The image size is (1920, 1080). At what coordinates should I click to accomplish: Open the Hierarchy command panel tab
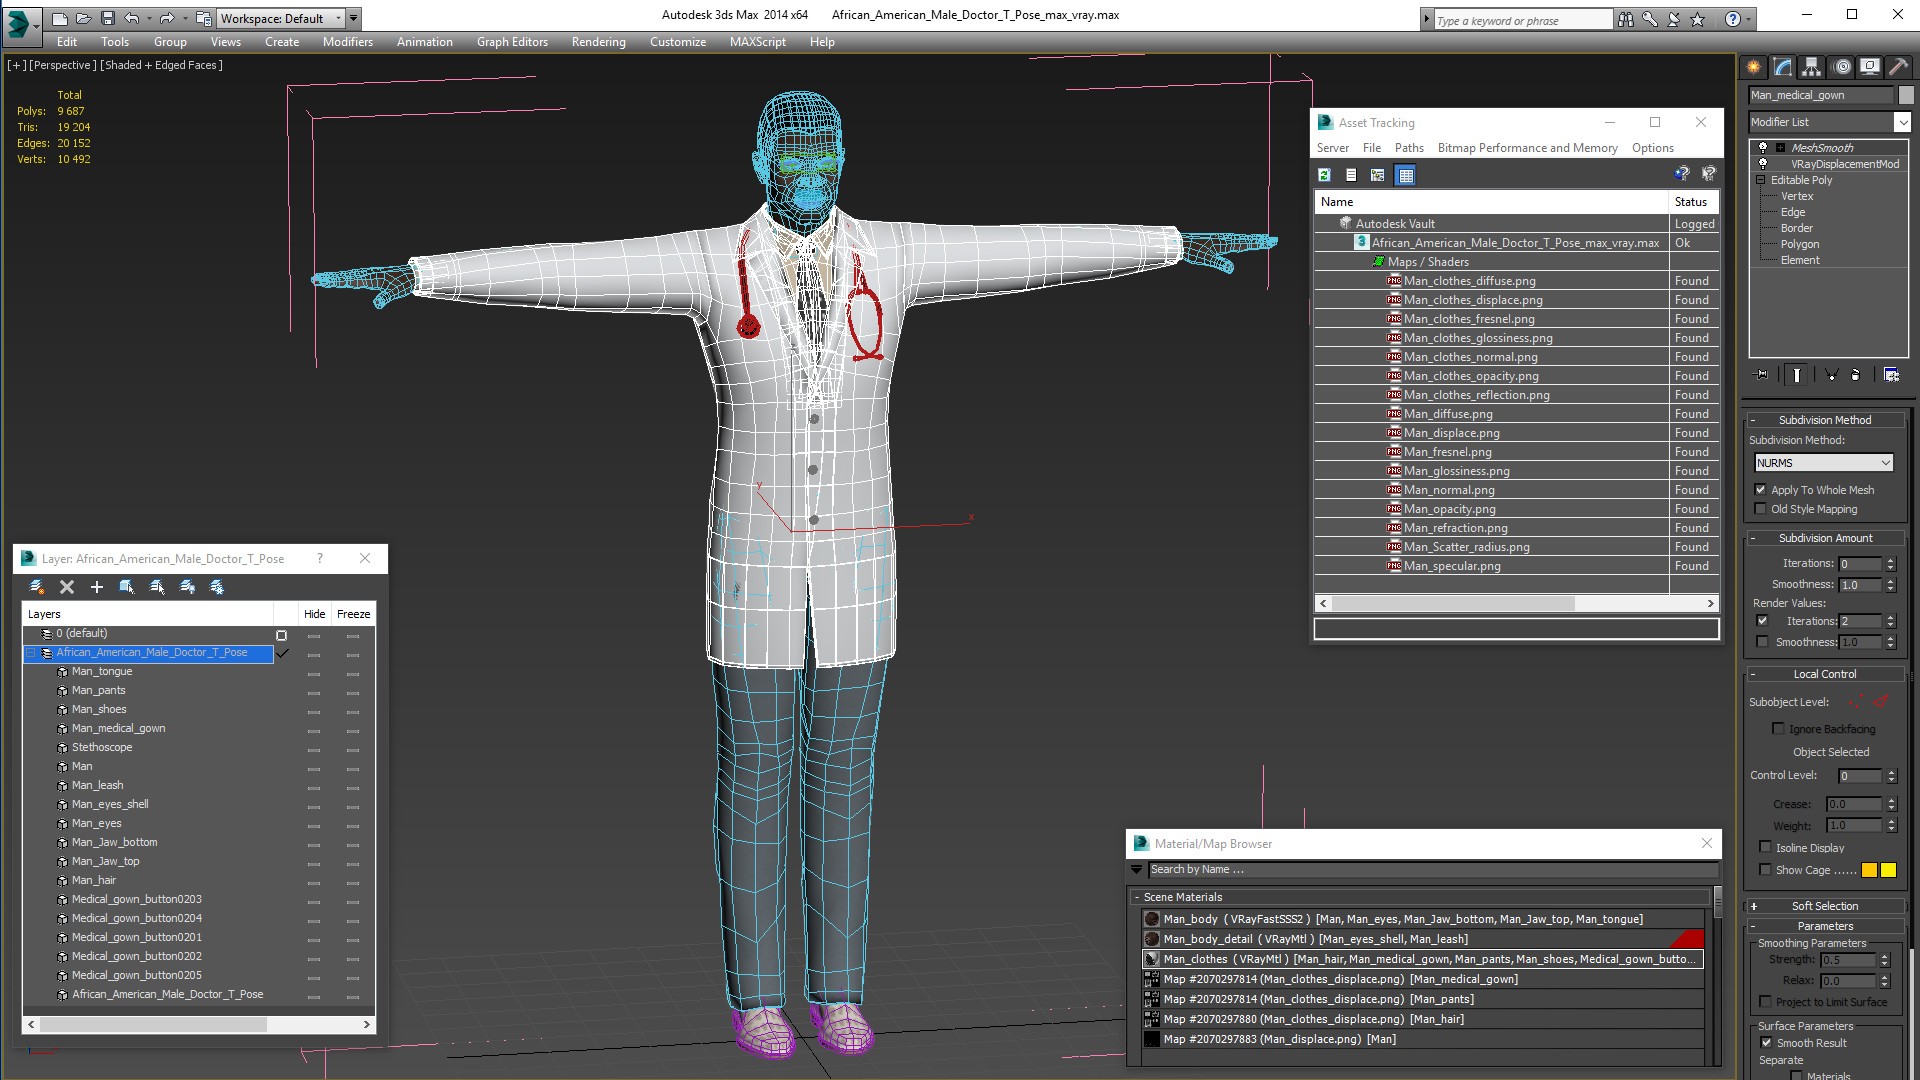pyautogui.click(x=1812, y=67)
